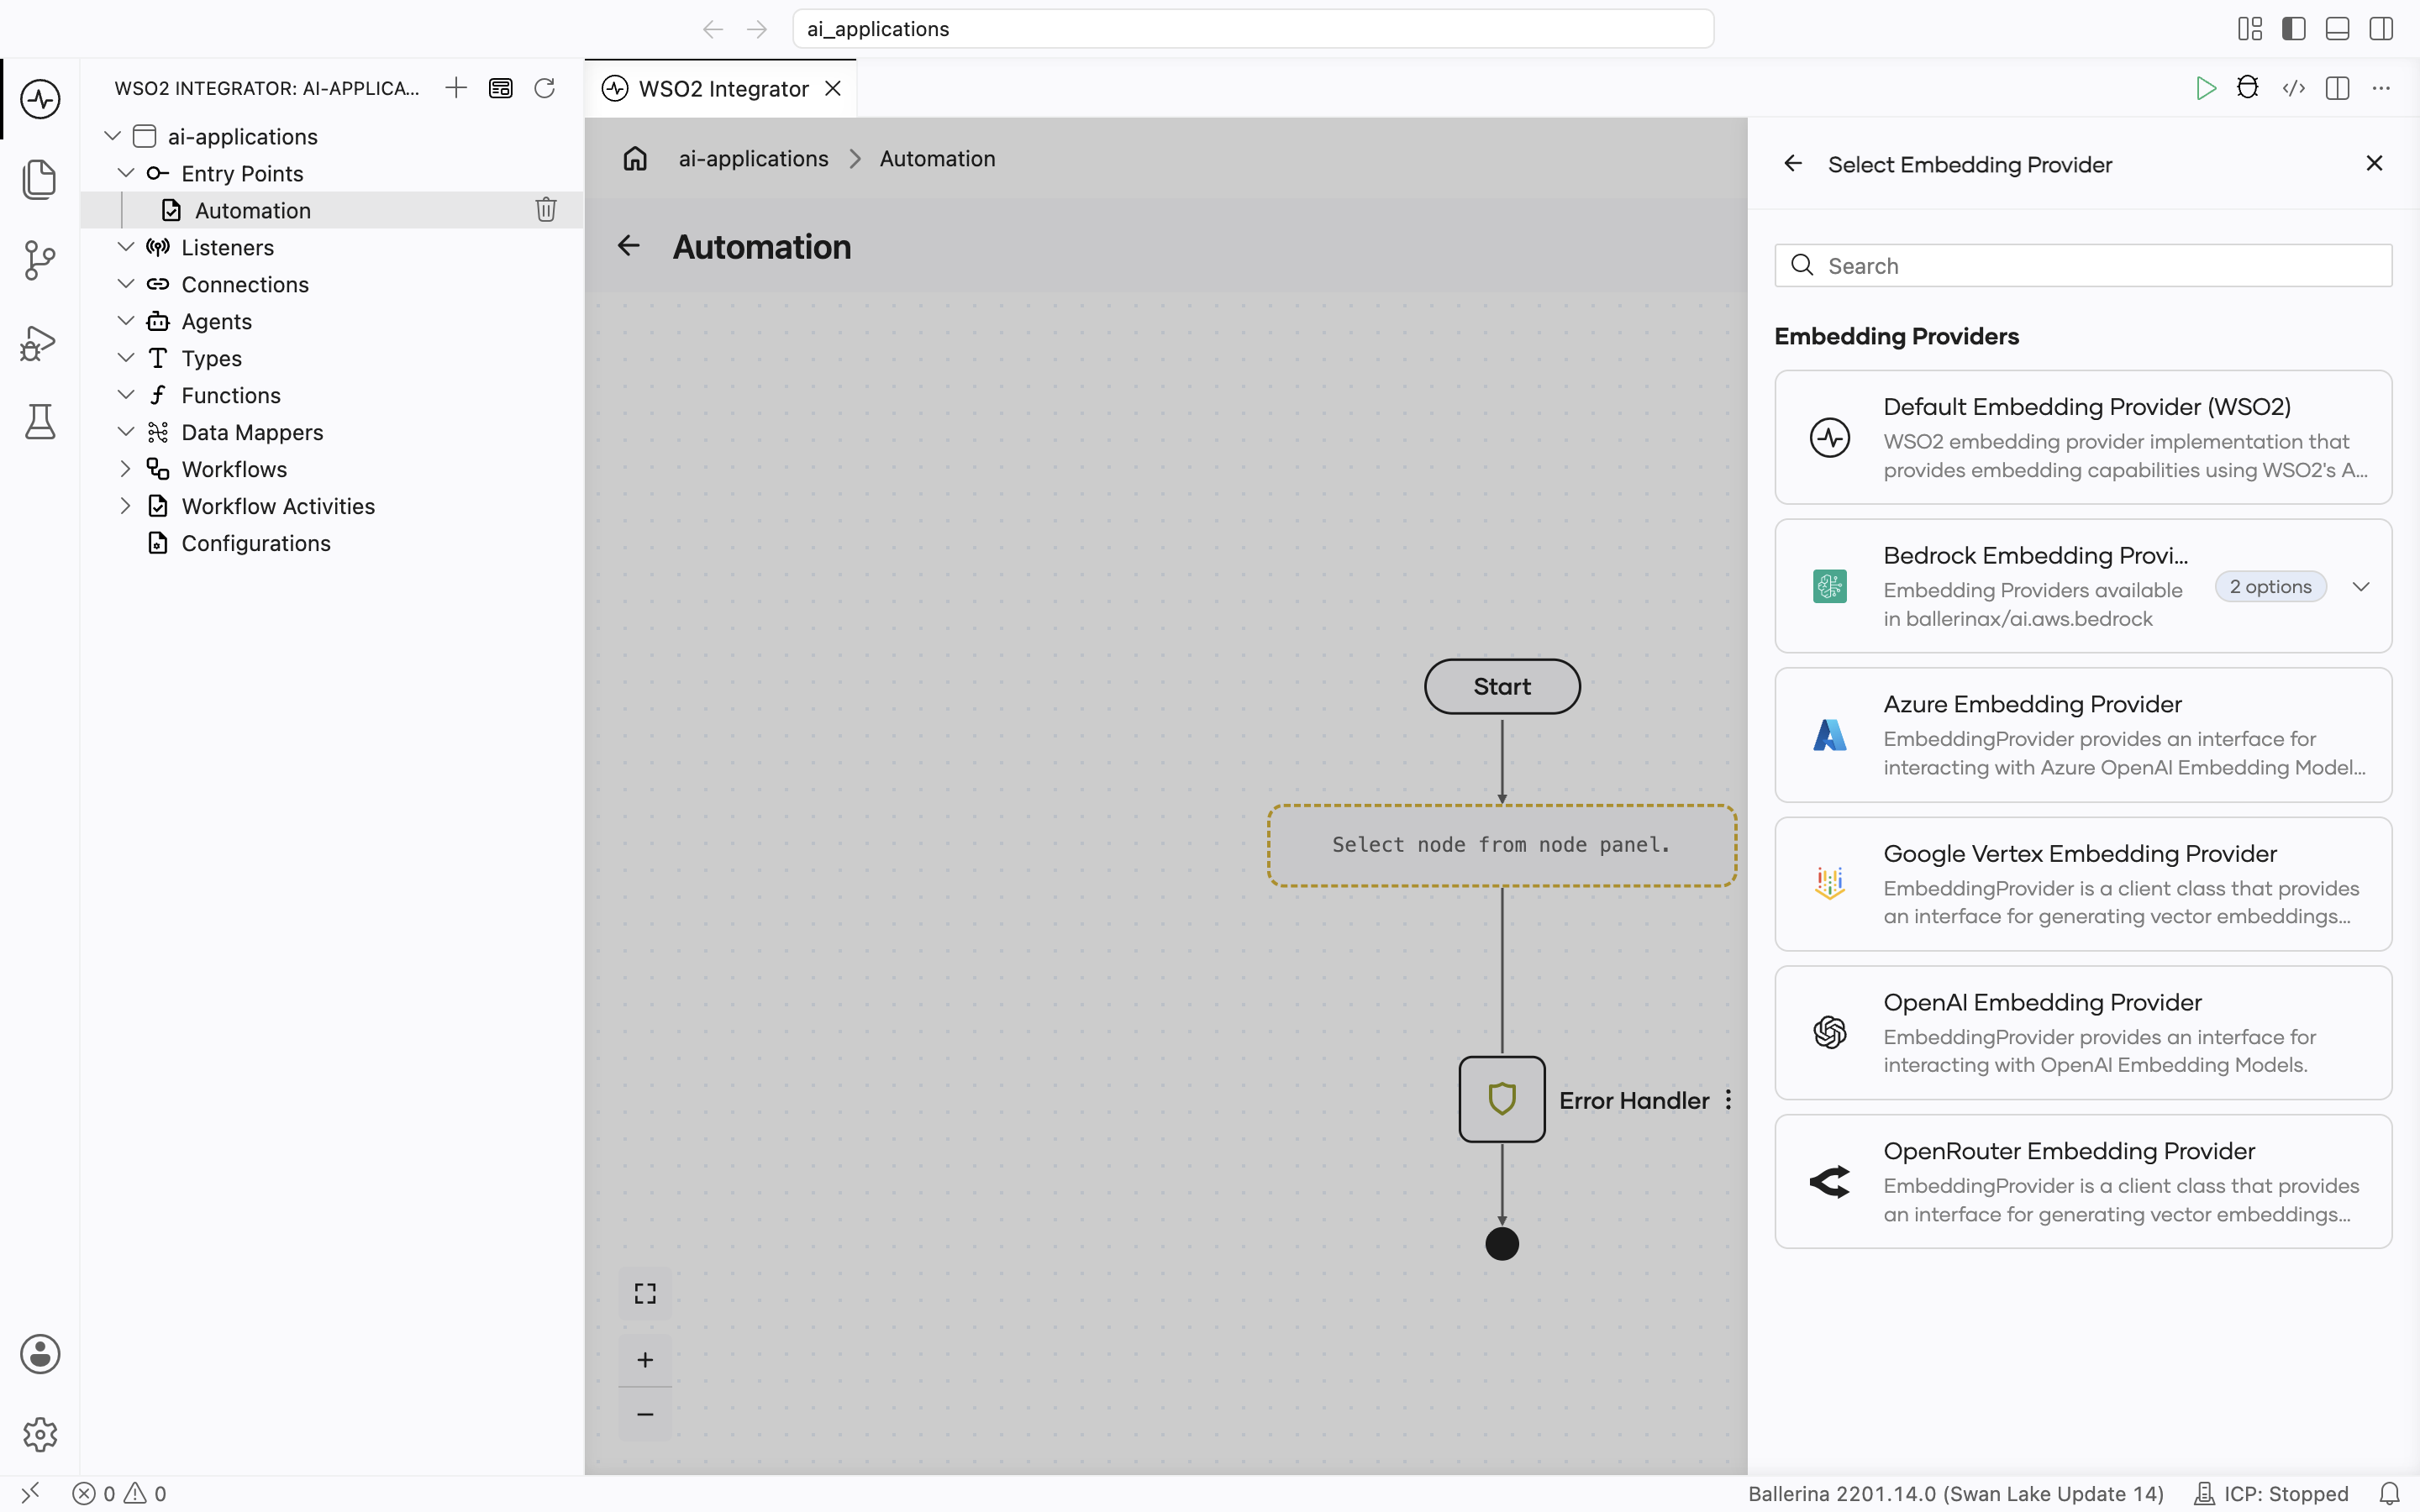Toggle the Connections section chevron
The height and width of the screenshot is (1512, 2420).
(x=126, y=284)
